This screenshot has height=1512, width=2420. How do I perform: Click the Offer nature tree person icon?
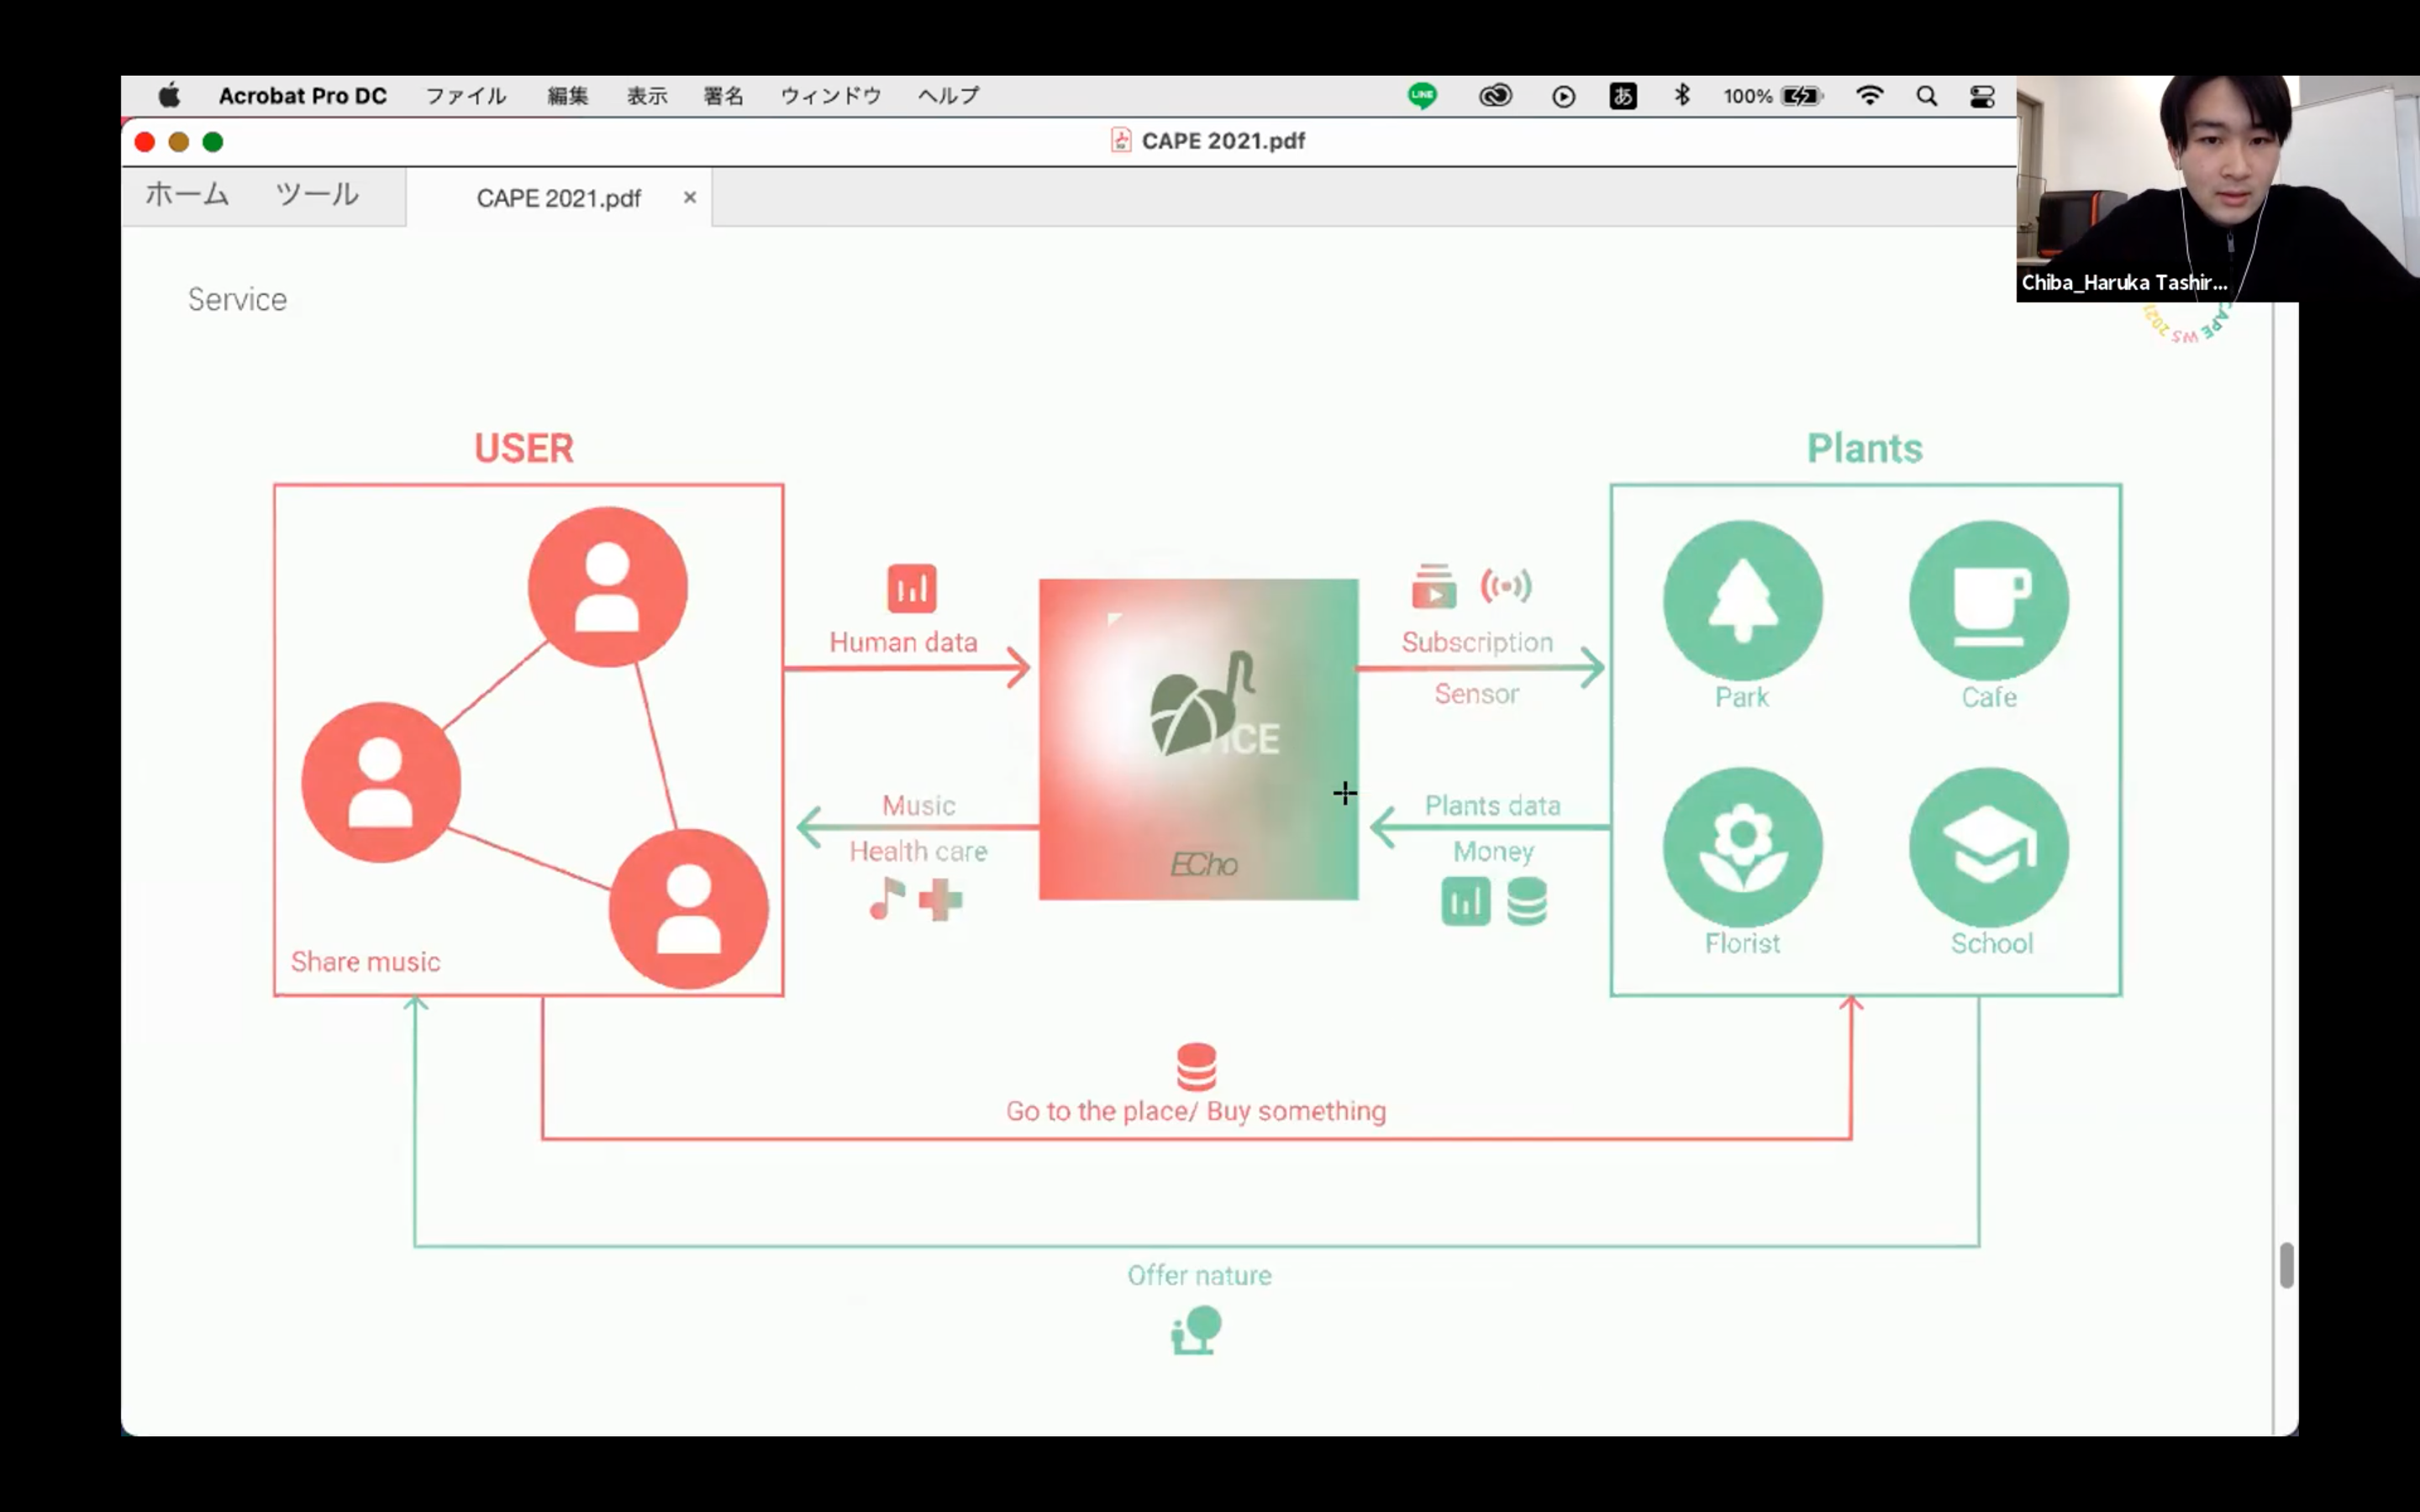coord(1196,1331)
